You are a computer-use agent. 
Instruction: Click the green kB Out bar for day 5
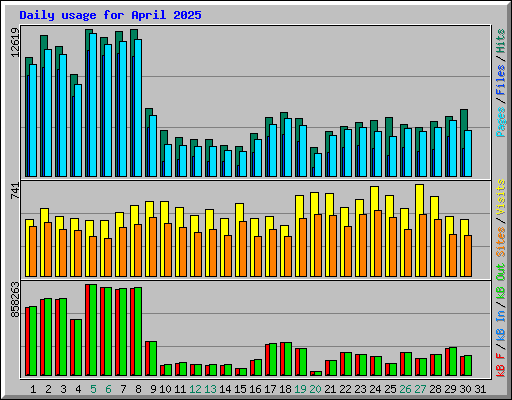[93, 330]
